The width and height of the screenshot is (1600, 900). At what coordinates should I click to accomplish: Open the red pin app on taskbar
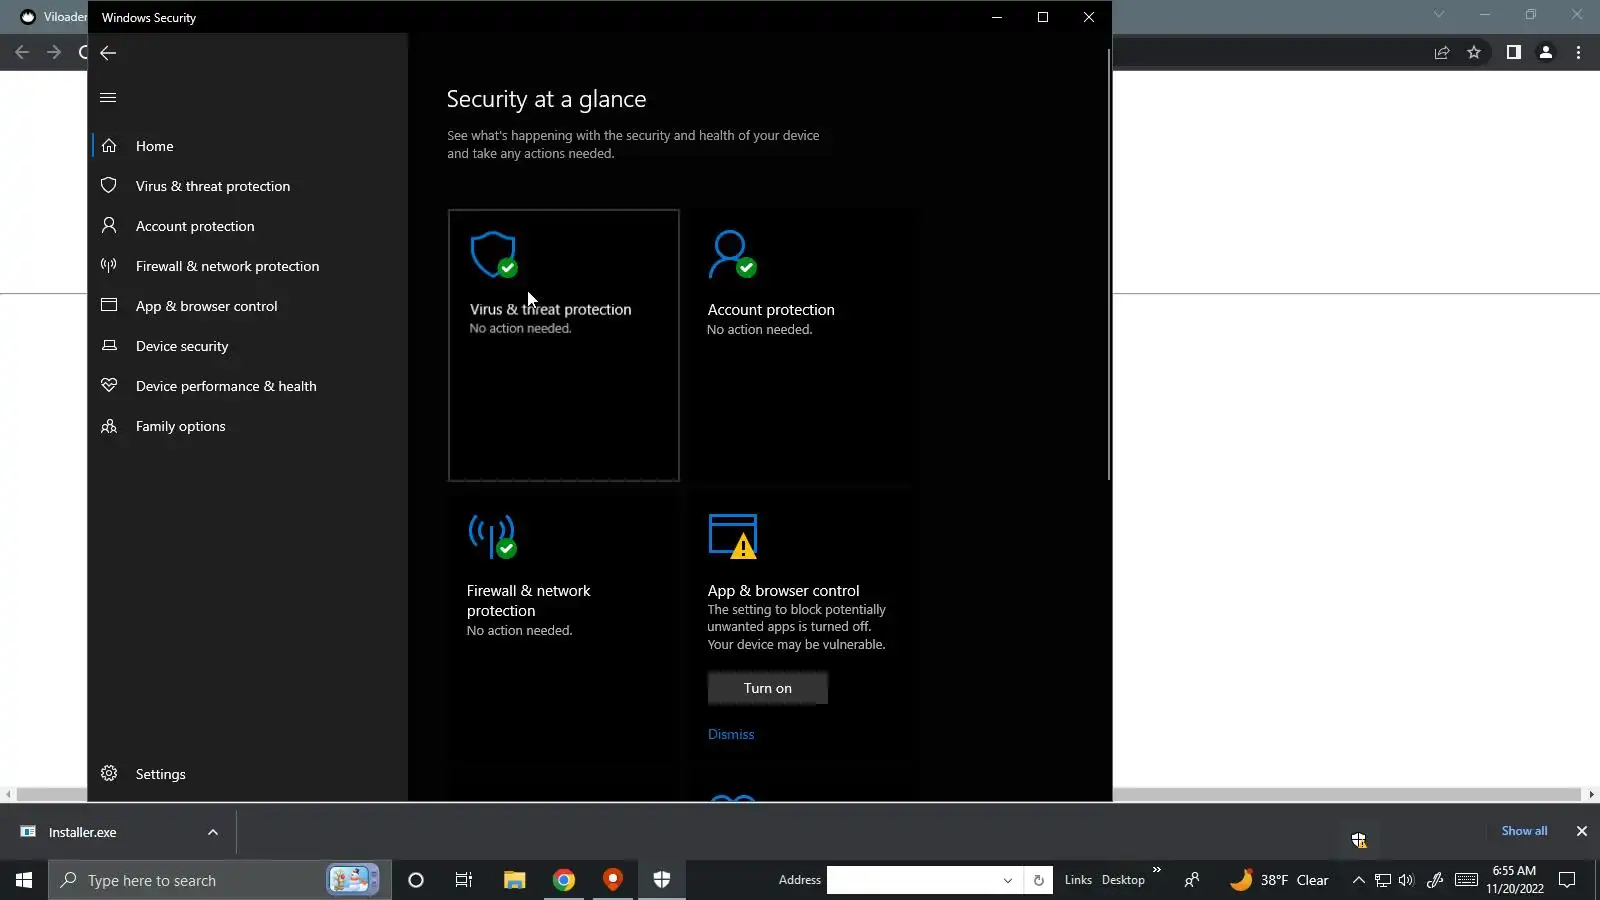[x=613, y=880]
